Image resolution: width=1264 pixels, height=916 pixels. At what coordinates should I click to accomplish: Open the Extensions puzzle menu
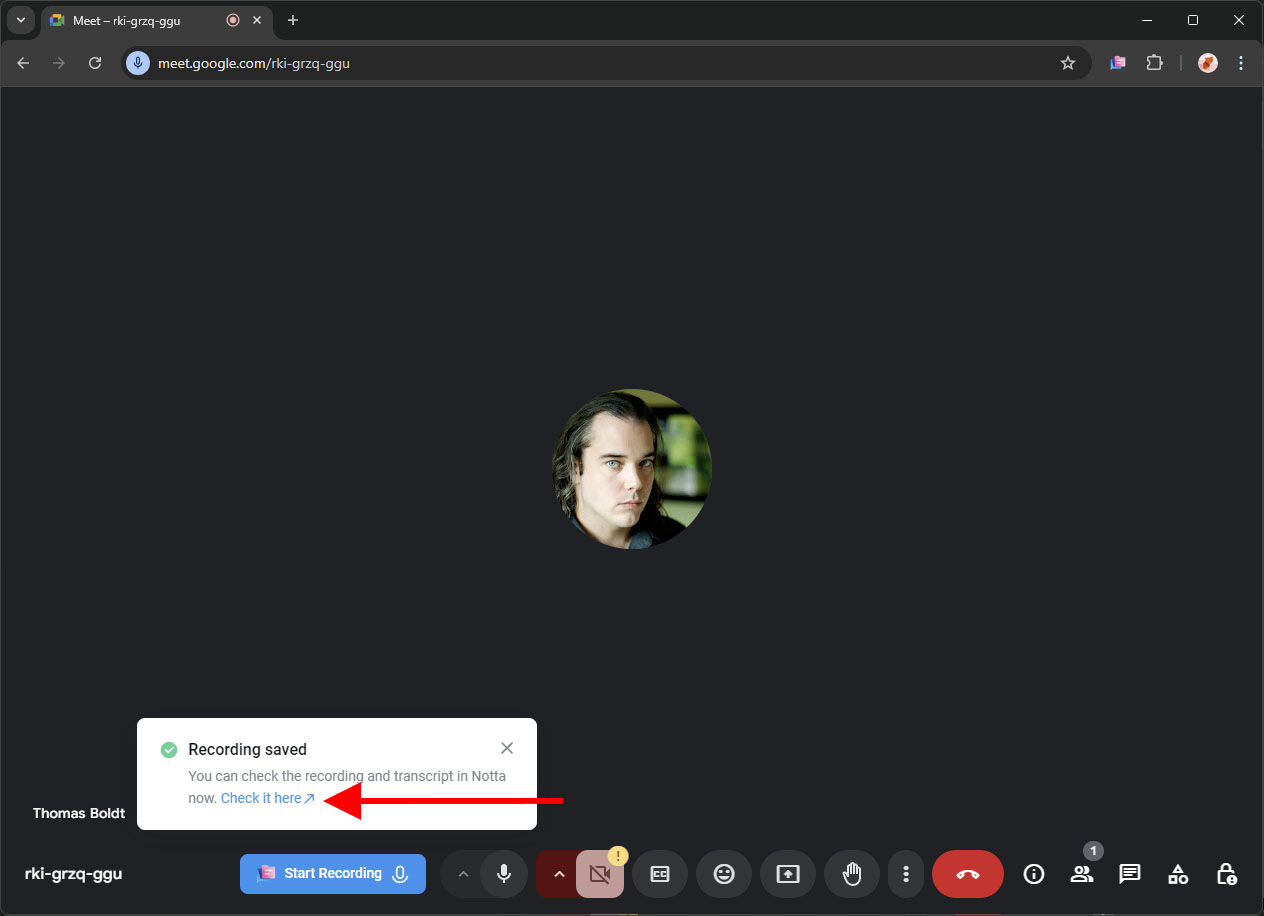click(1155, 63)
